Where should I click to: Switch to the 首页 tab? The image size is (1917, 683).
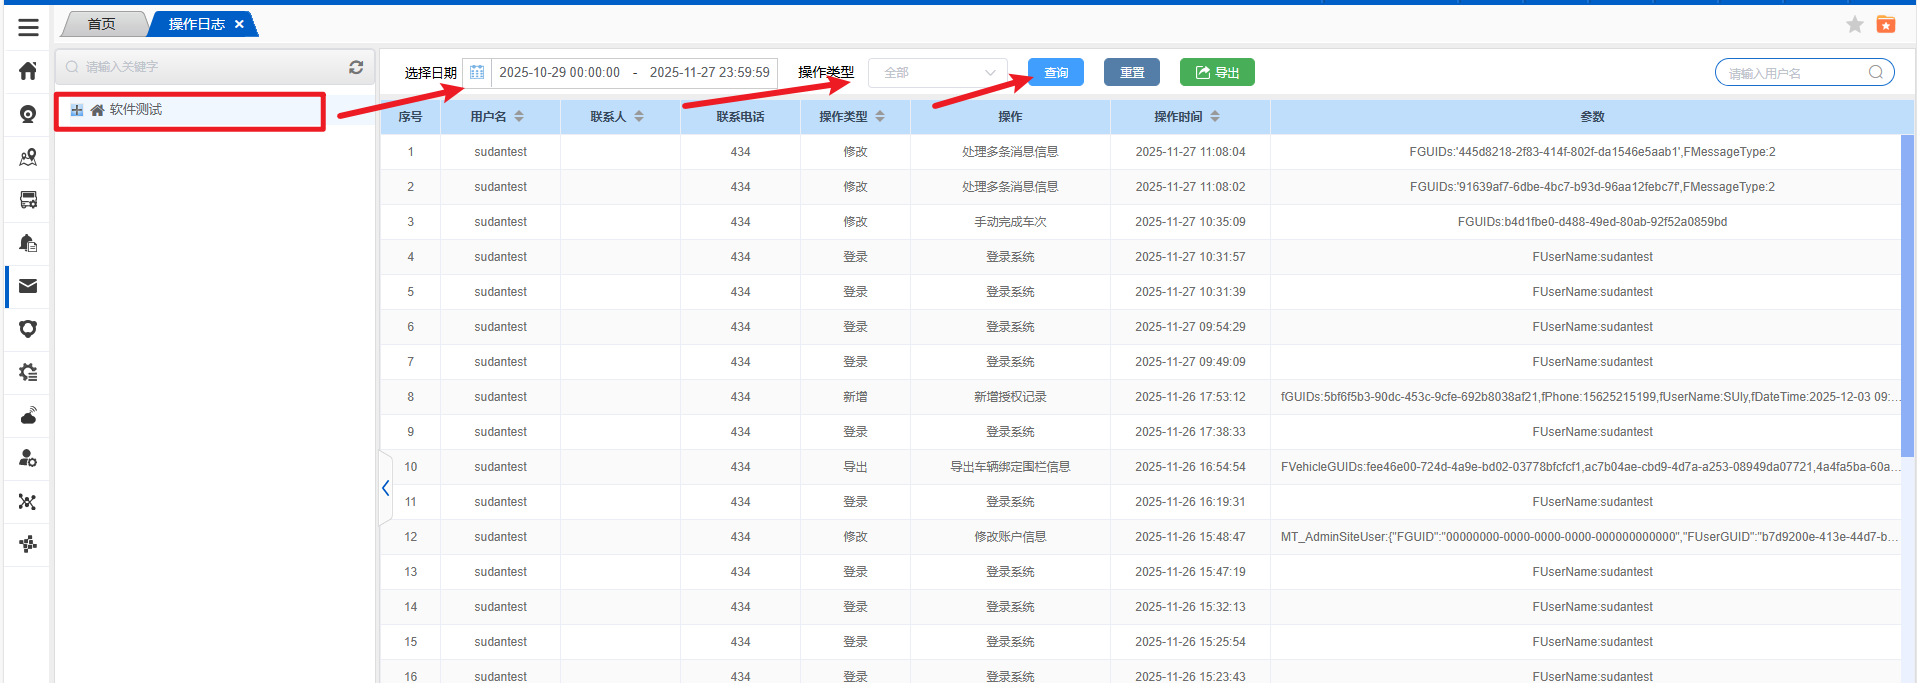tap(102, 24)
